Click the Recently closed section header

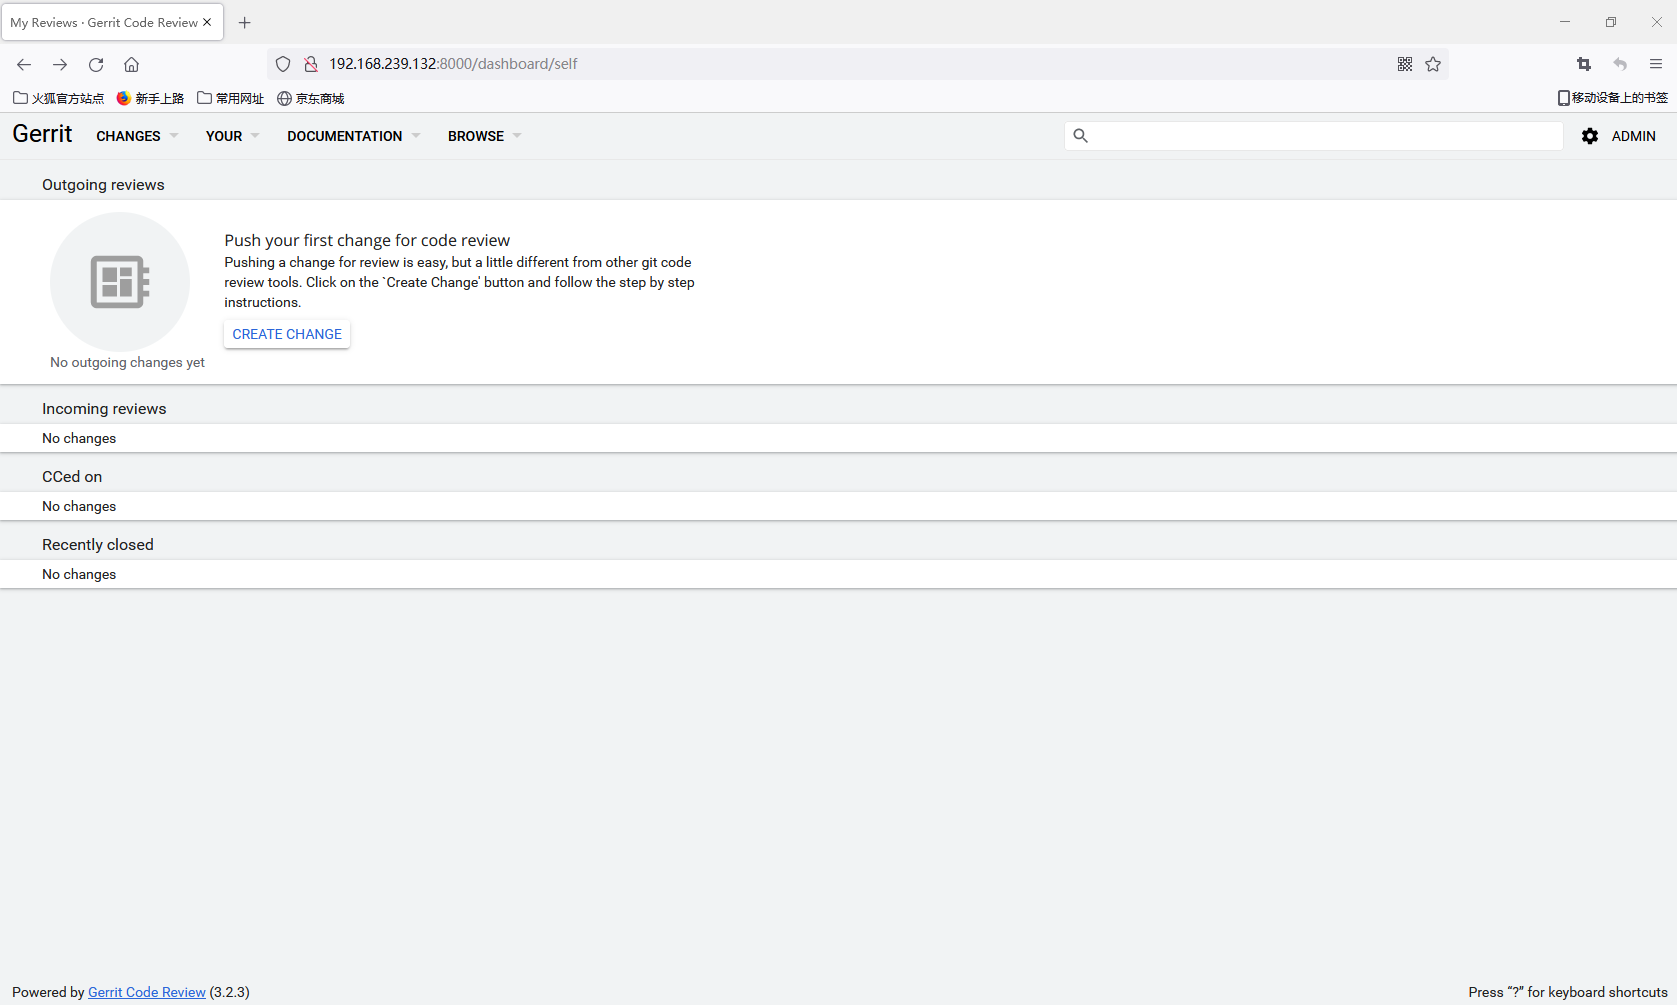click(98, 545)
